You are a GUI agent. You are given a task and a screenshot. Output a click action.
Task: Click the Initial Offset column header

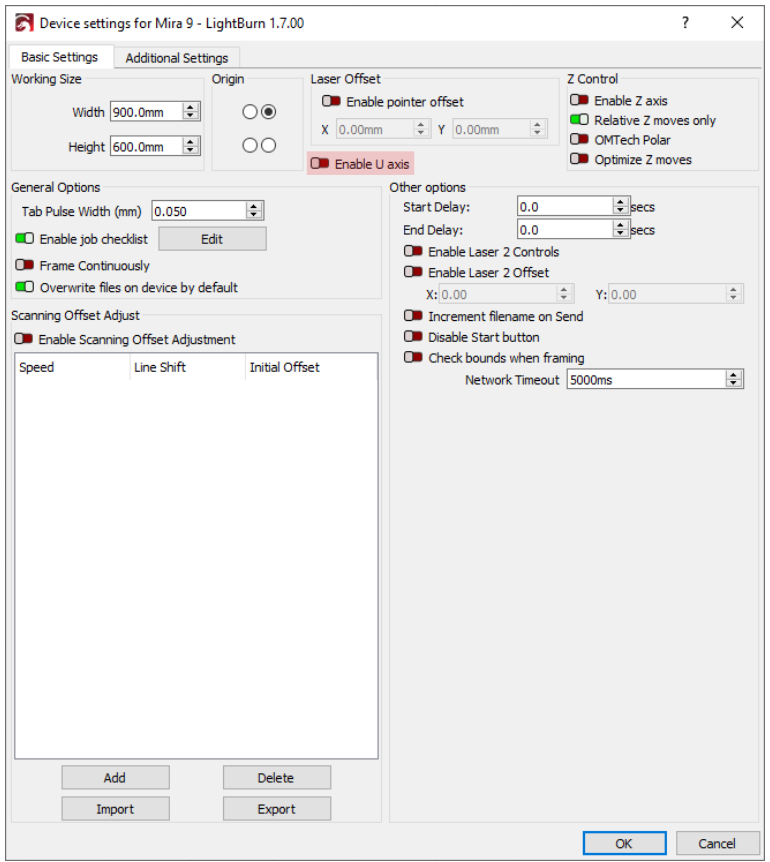click(311, 367)
